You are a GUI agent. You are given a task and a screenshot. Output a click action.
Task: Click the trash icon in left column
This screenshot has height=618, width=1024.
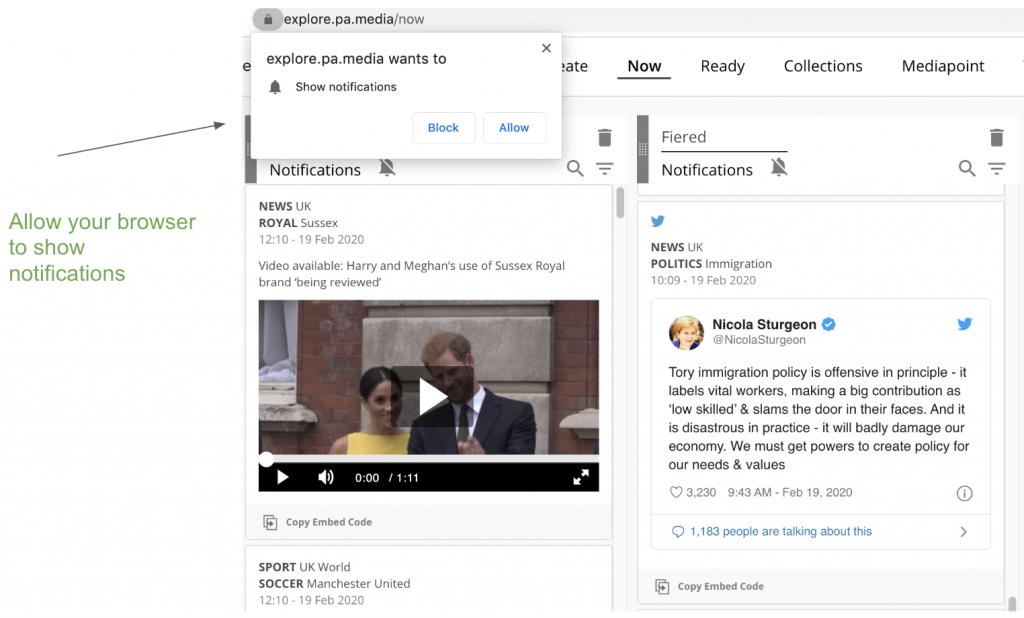point(604,138)
